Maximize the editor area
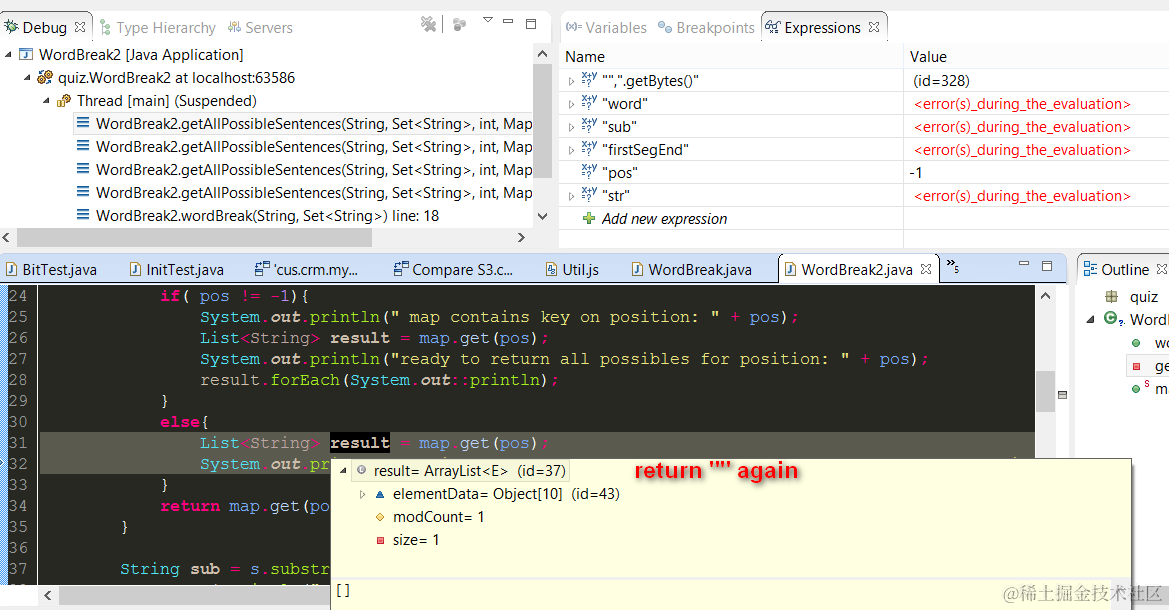1169x610 pixels. pyautogui.click(x=1047, y=265)
